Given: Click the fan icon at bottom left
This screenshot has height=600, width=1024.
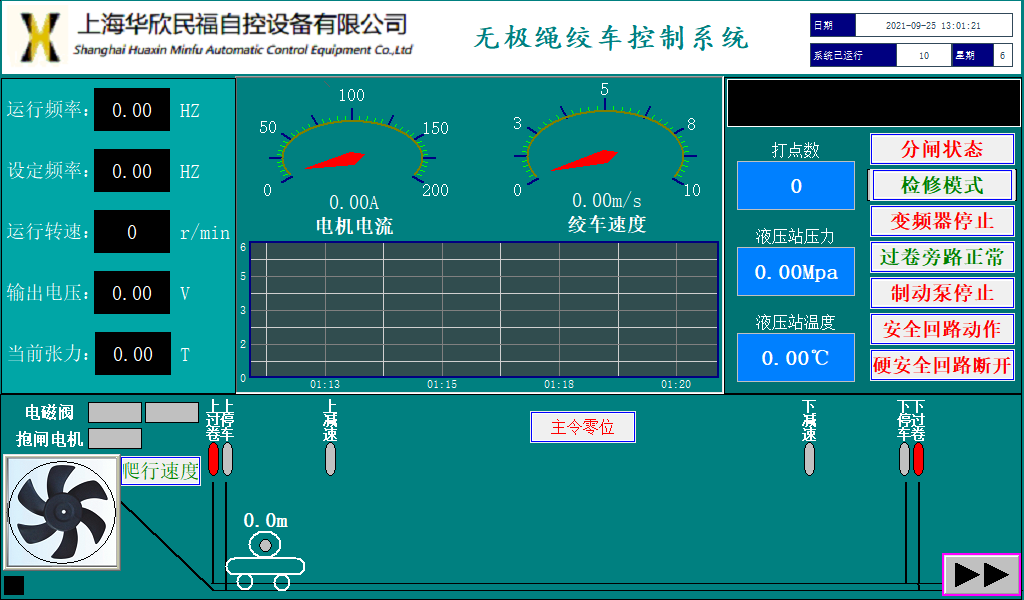Looking at the screenshot, I should pos(61,512).
